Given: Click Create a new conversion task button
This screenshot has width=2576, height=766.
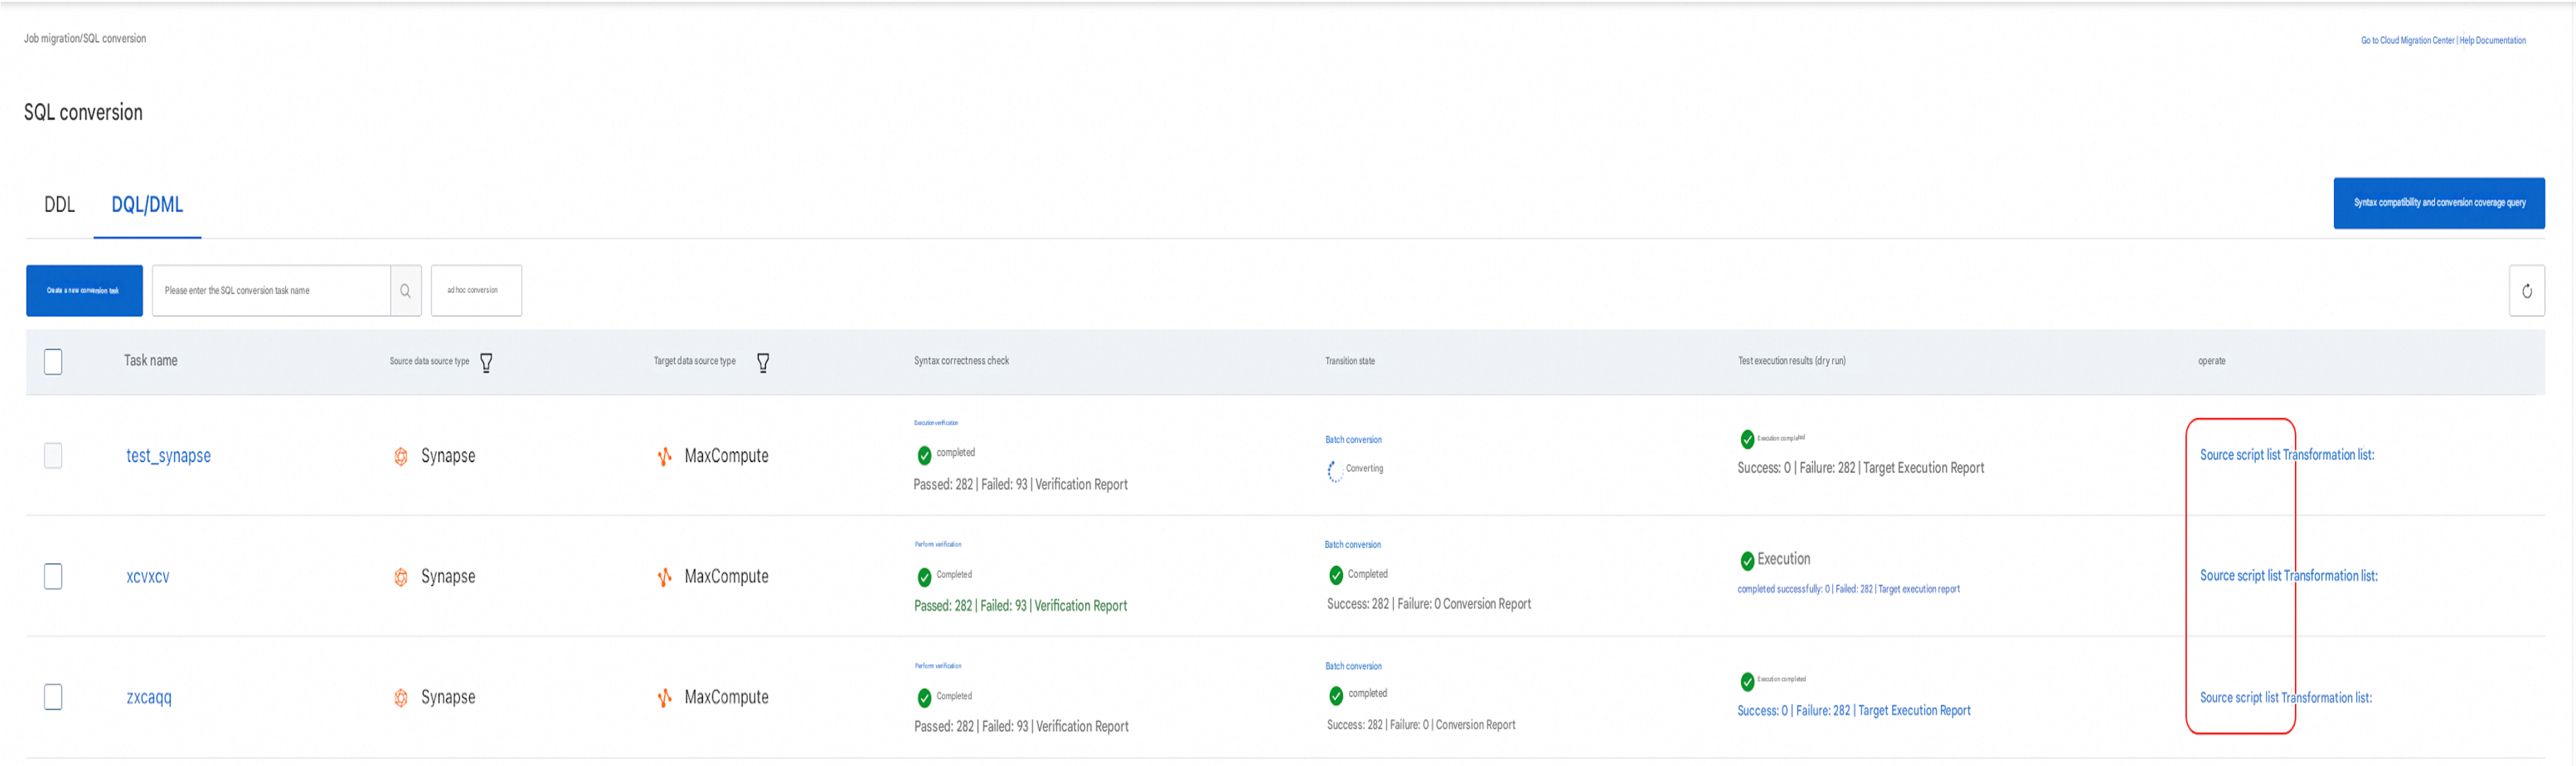Looking at the screenshot, I should [84, 291].
